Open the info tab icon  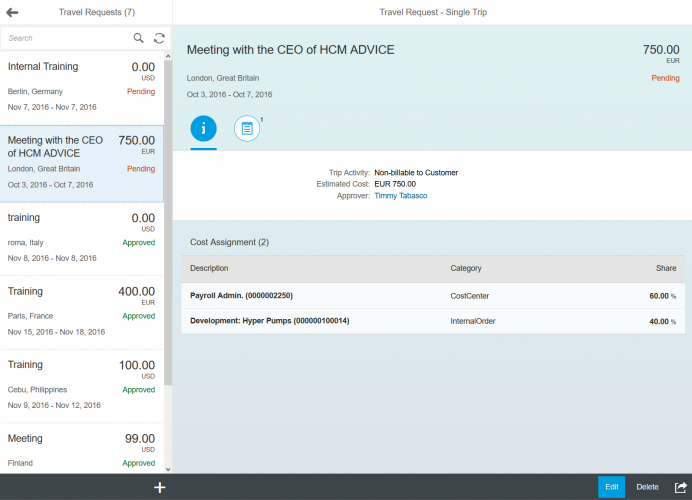(203, 128)
